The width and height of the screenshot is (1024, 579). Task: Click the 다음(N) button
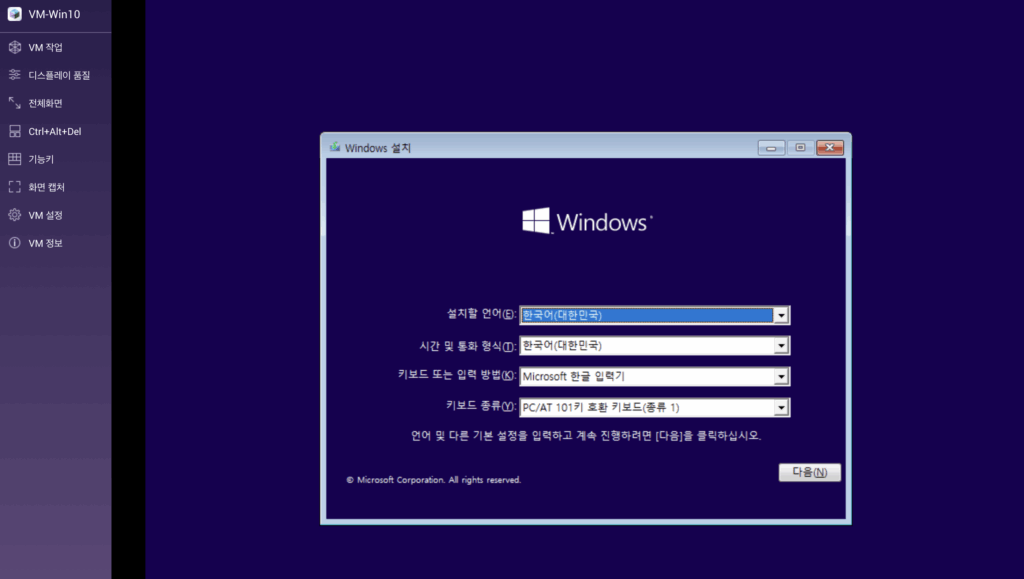coord(809,472)
